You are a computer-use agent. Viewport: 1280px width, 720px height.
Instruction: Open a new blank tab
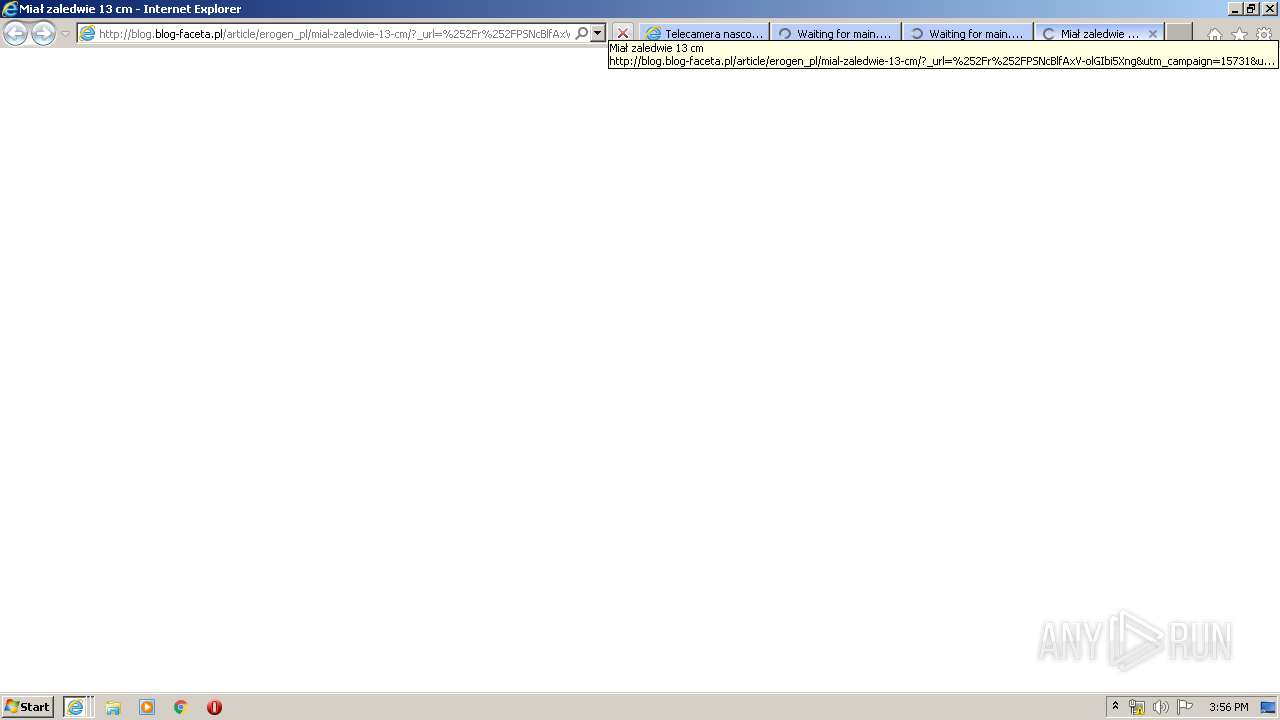click(x=1179, y=33)
